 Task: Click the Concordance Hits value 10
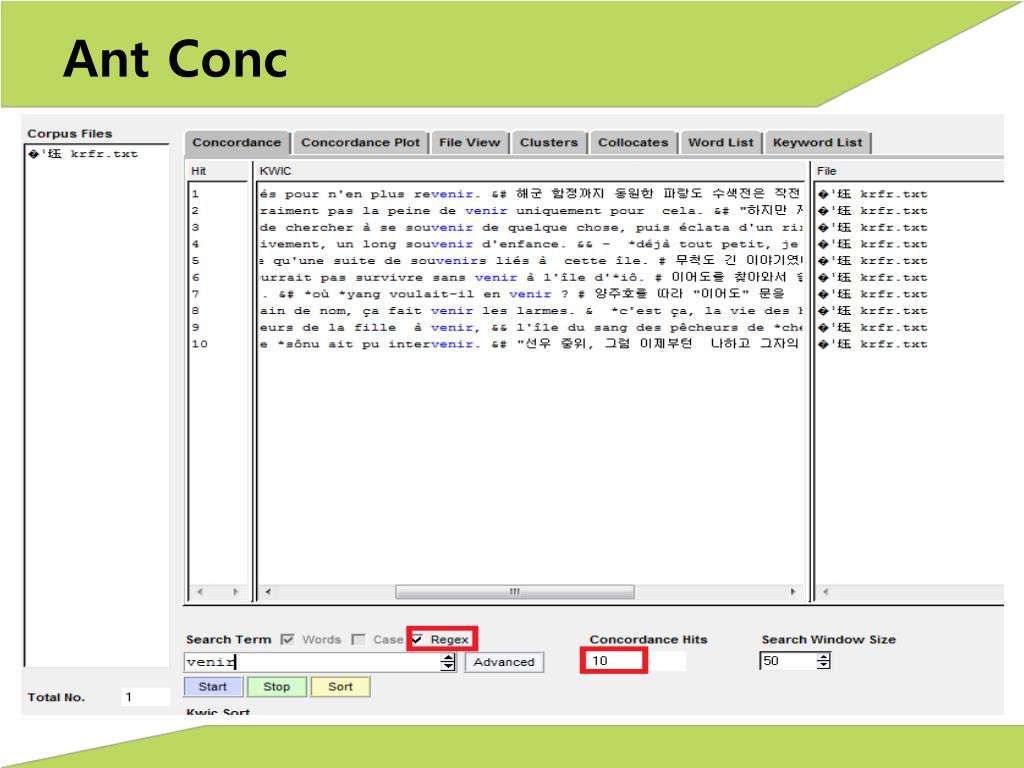coord(600,661)
